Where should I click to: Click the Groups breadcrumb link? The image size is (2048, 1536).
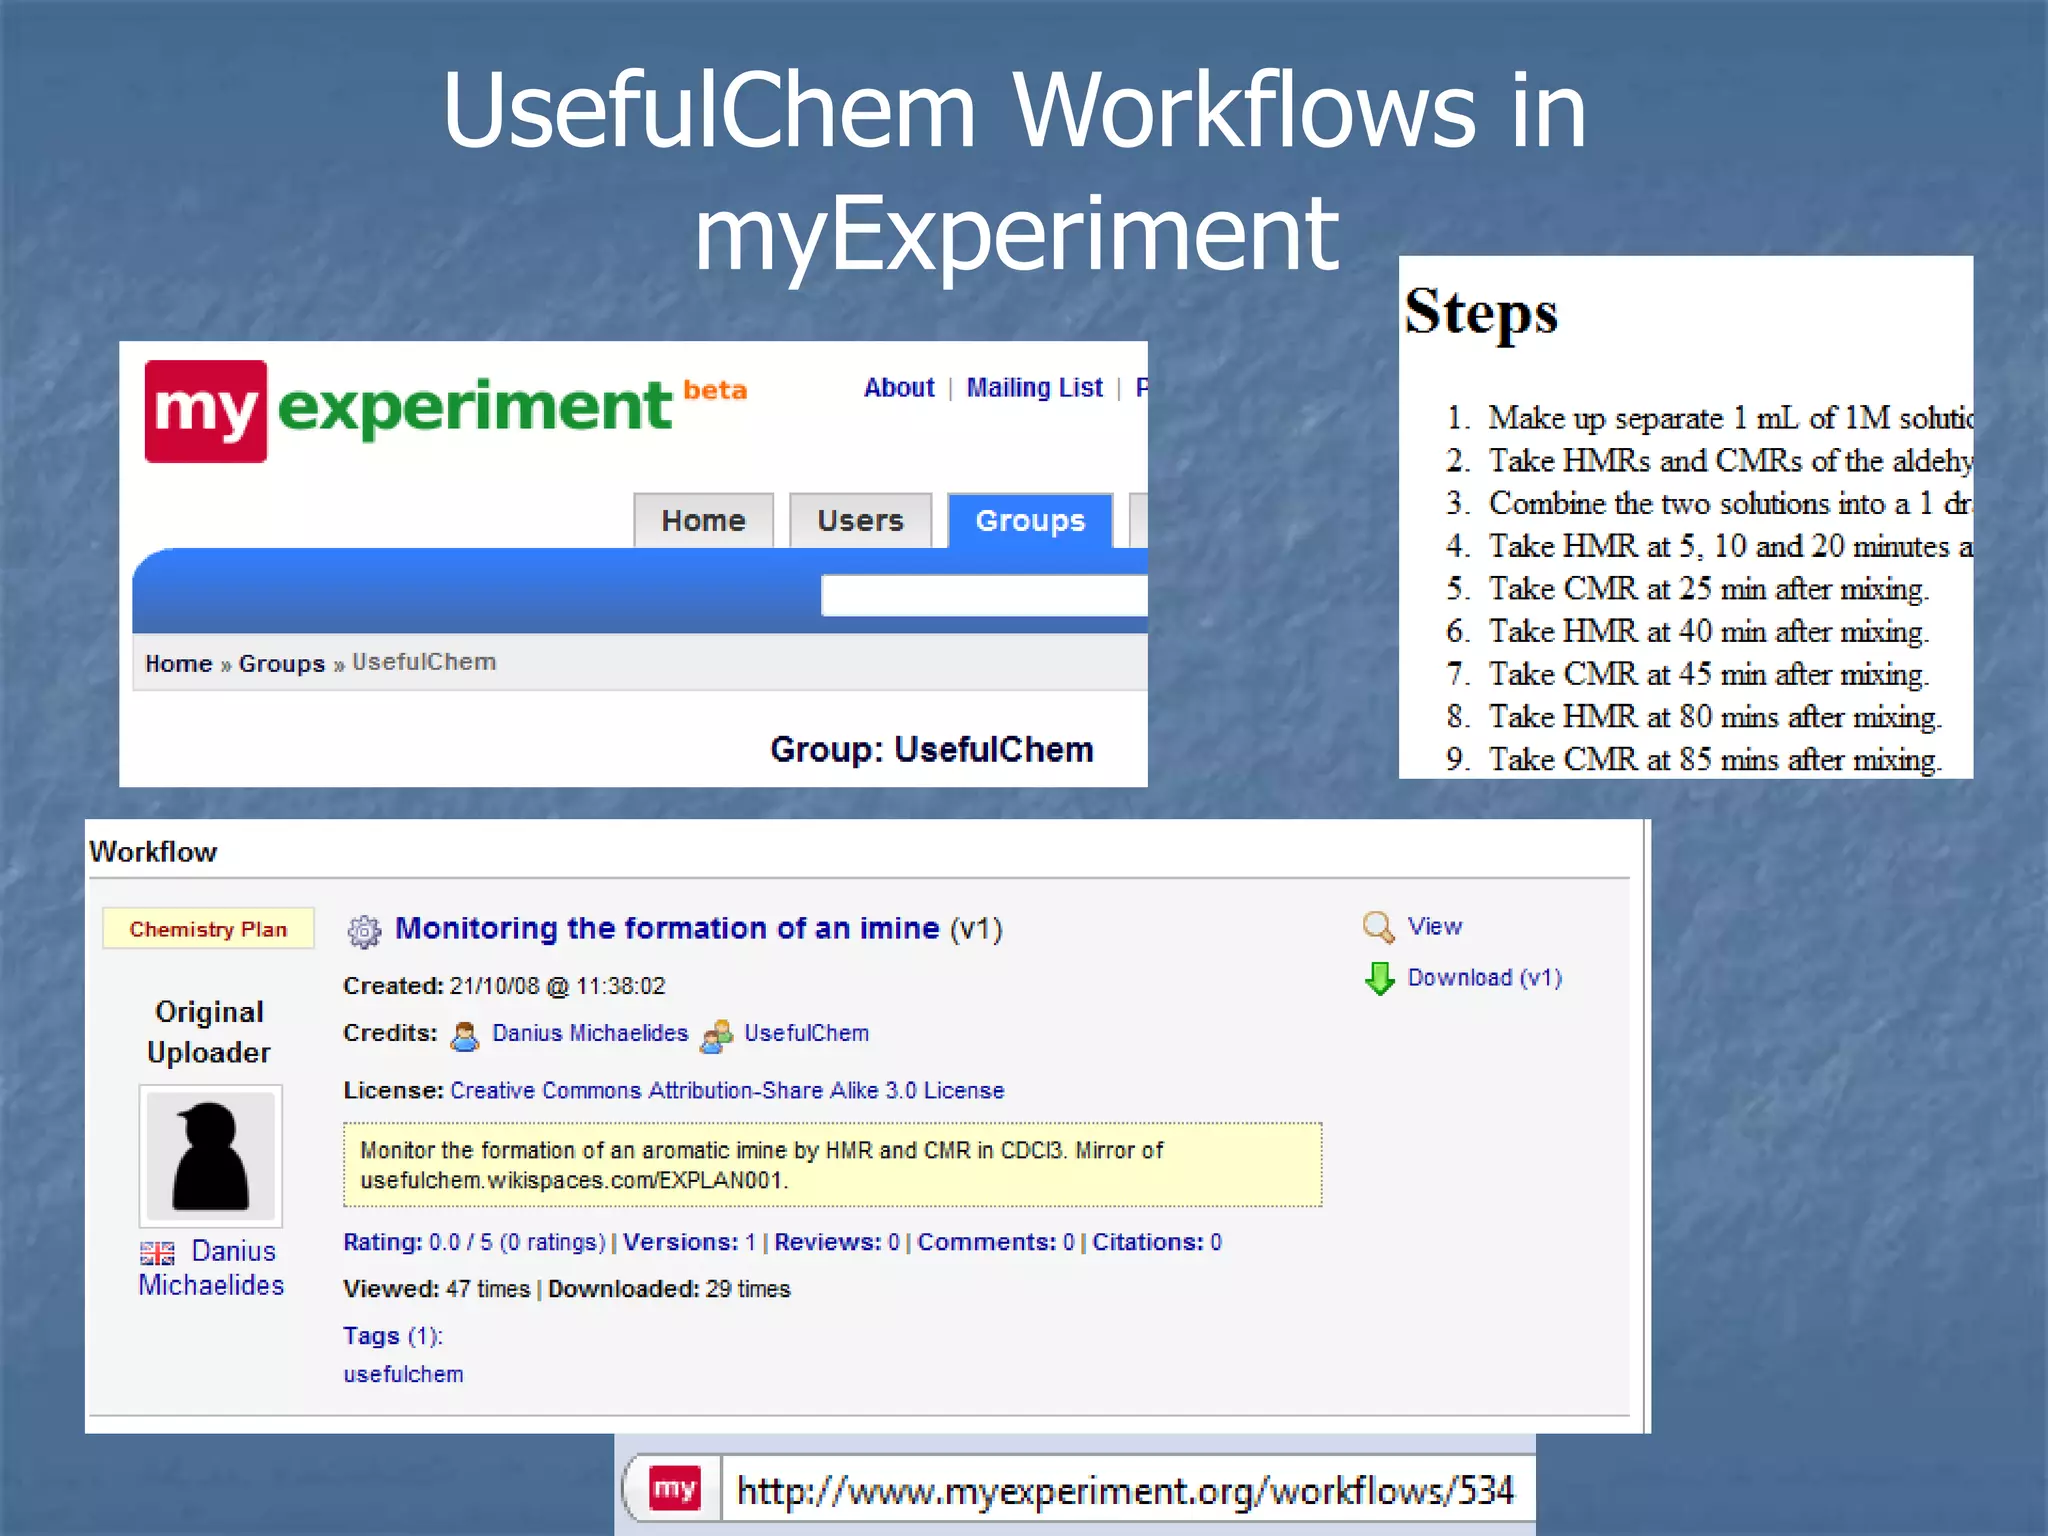click(x=282, y=664)
